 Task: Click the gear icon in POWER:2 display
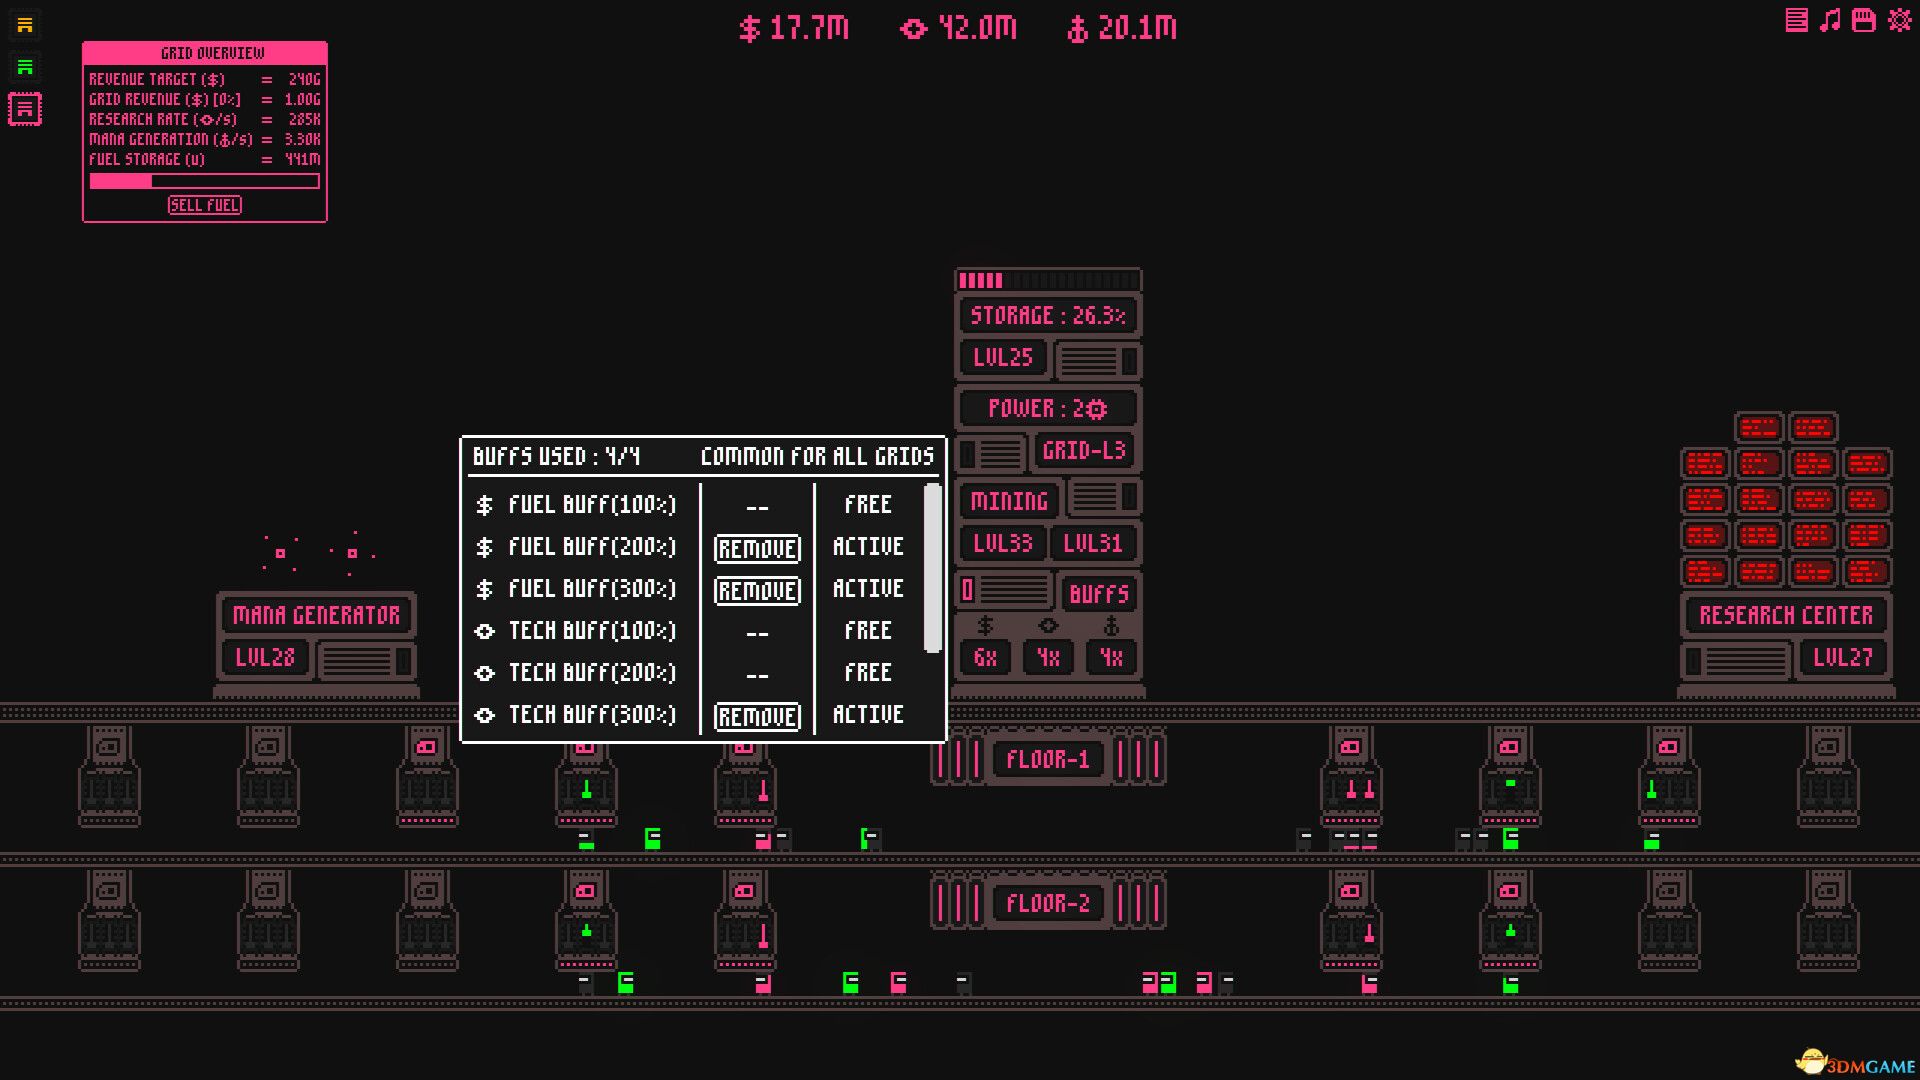pyautogui.click(x=1095, y=408)
